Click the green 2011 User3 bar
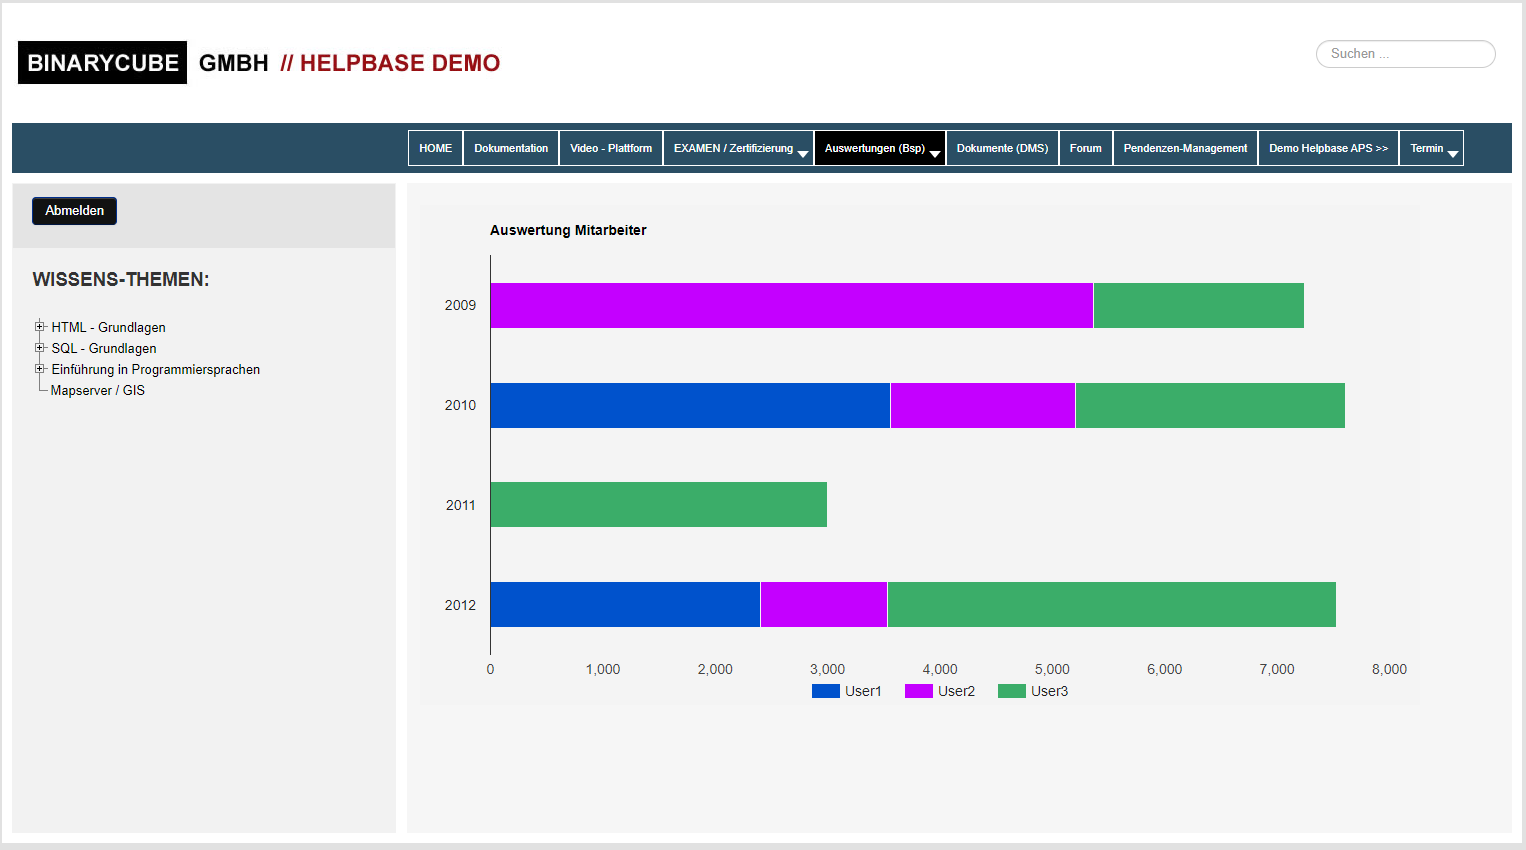1526x850 pixels. (x=658, y=505)
